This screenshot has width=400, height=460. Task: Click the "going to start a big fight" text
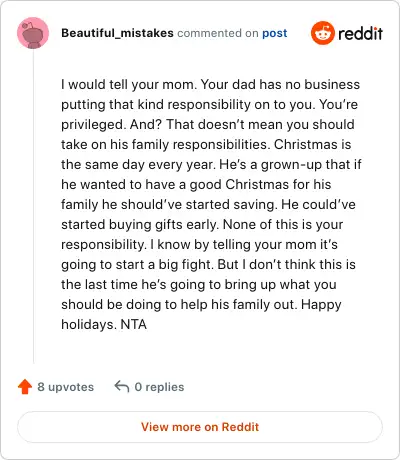[x=137, y=265]
